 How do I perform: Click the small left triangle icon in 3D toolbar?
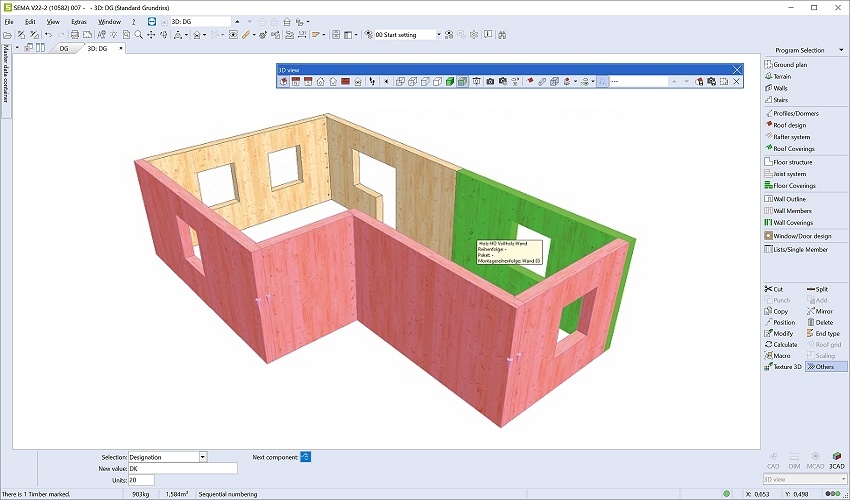pyautogui.click(x=386, y=81)
